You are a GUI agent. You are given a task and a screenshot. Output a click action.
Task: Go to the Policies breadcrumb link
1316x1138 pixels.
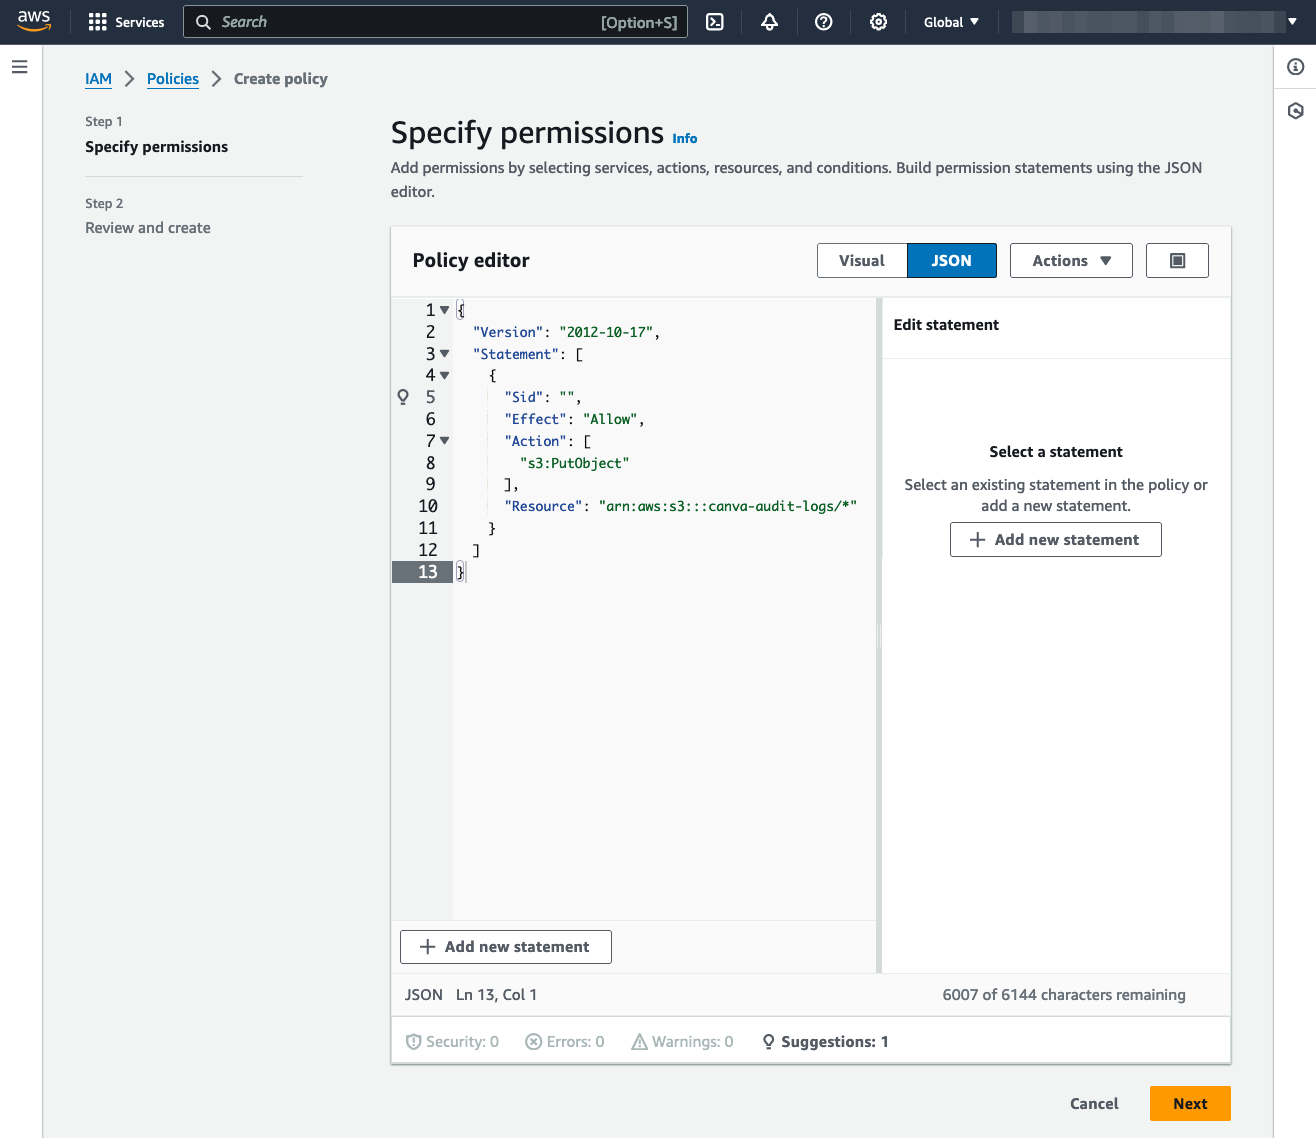pos(173,79)
